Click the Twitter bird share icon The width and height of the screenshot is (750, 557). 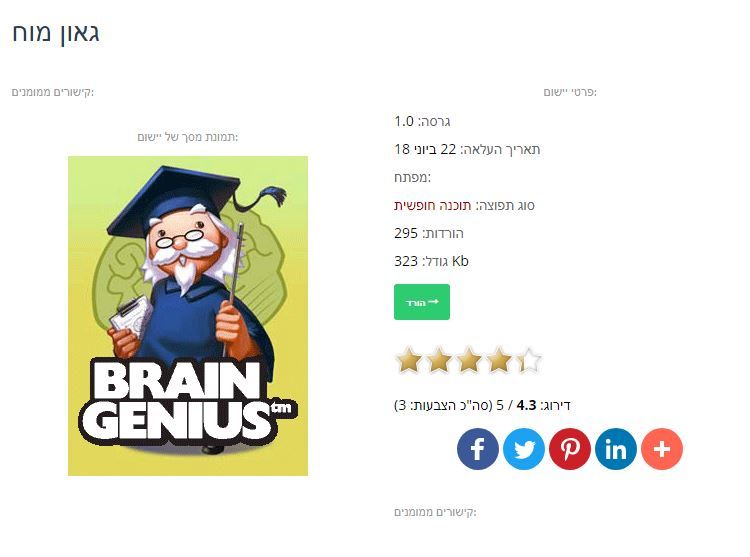[524, 448]
